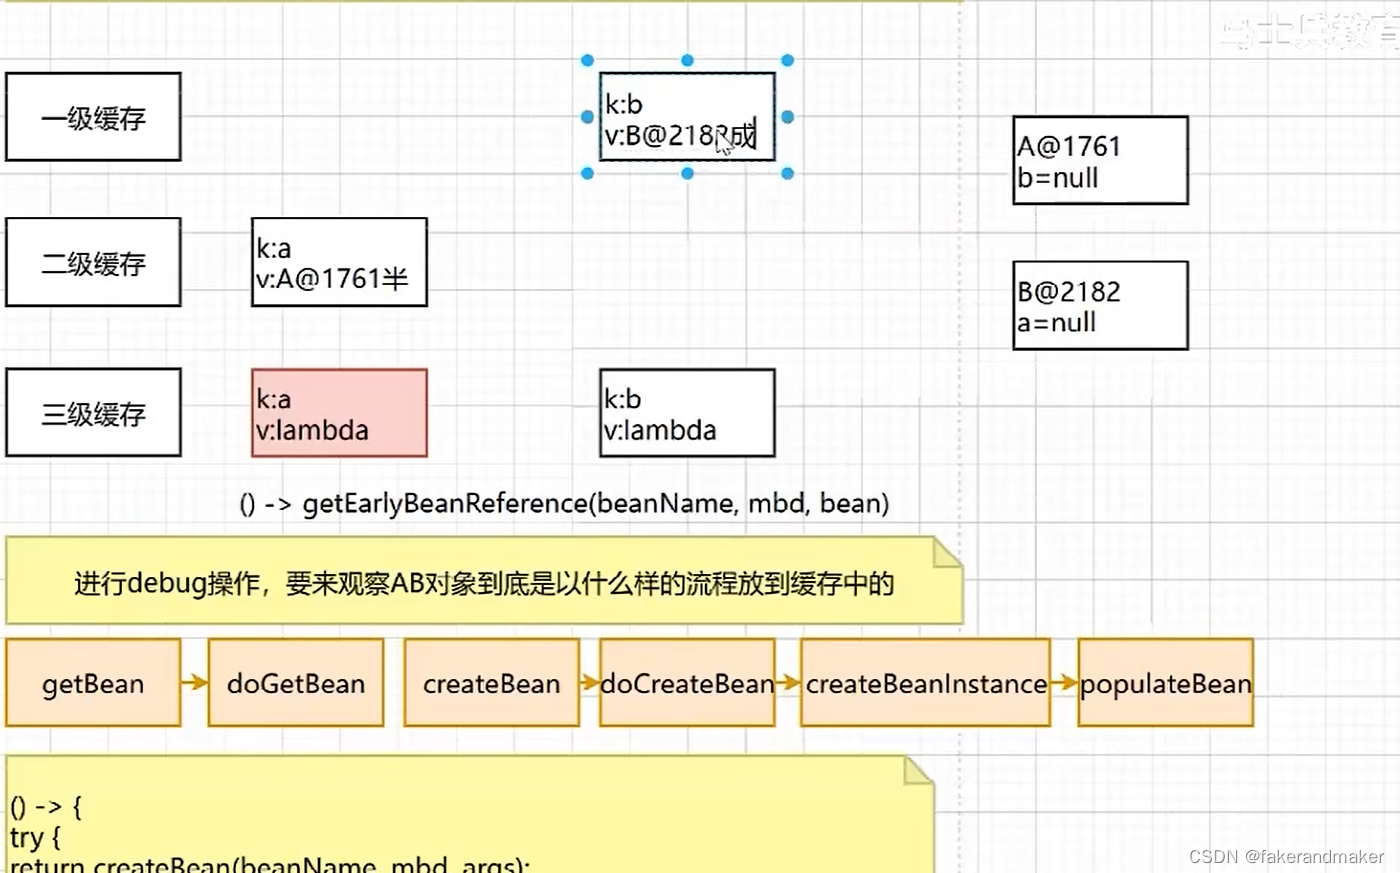The image size is (1400, 873).
Task: Click the arrow between createBeanInstance and populateBean
Action: 1065,682
